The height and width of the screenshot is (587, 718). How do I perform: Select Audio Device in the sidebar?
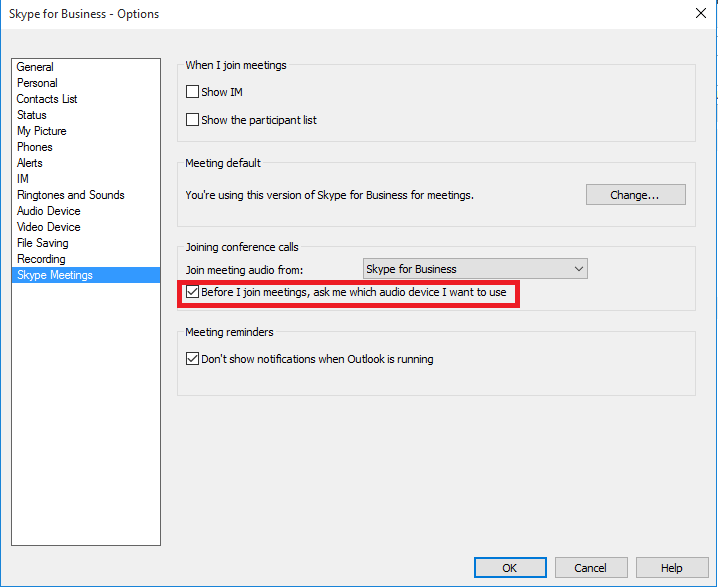click(49, 211)
